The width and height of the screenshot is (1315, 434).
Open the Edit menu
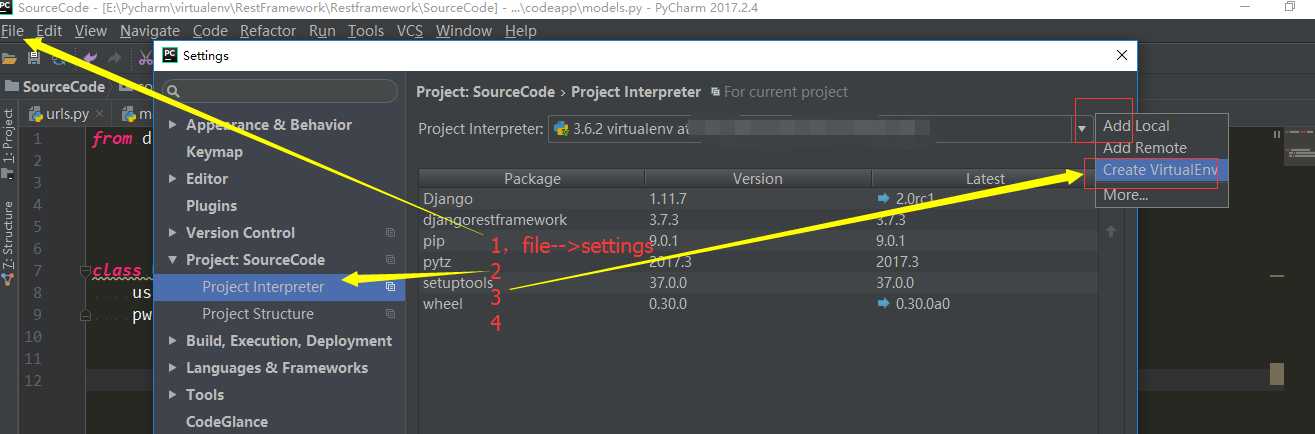(x=49, y=31)
